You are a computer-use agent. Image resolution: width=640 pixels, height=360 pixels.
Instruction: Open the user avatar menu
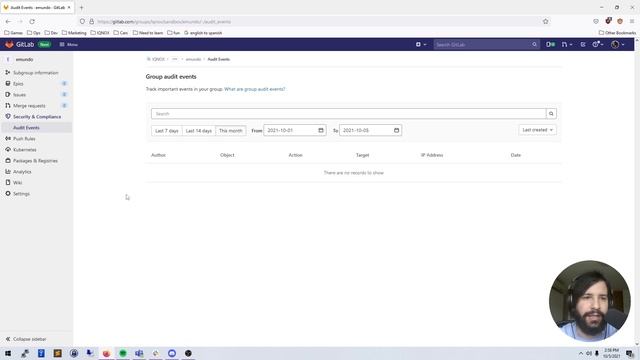(x=618, y=44)
